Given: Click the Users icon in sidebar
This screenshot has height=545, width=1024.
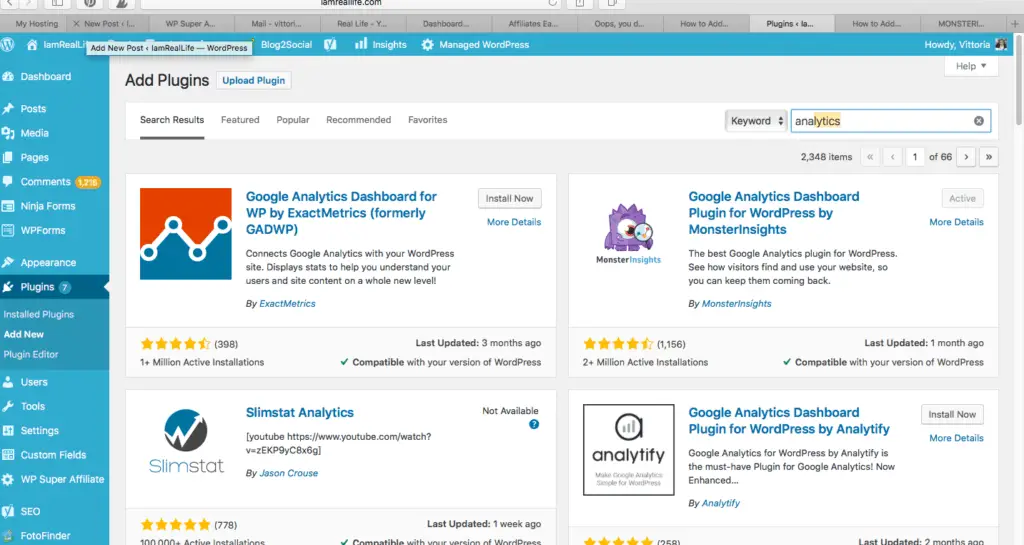Looking at the screenshot, I should point(8,382).
